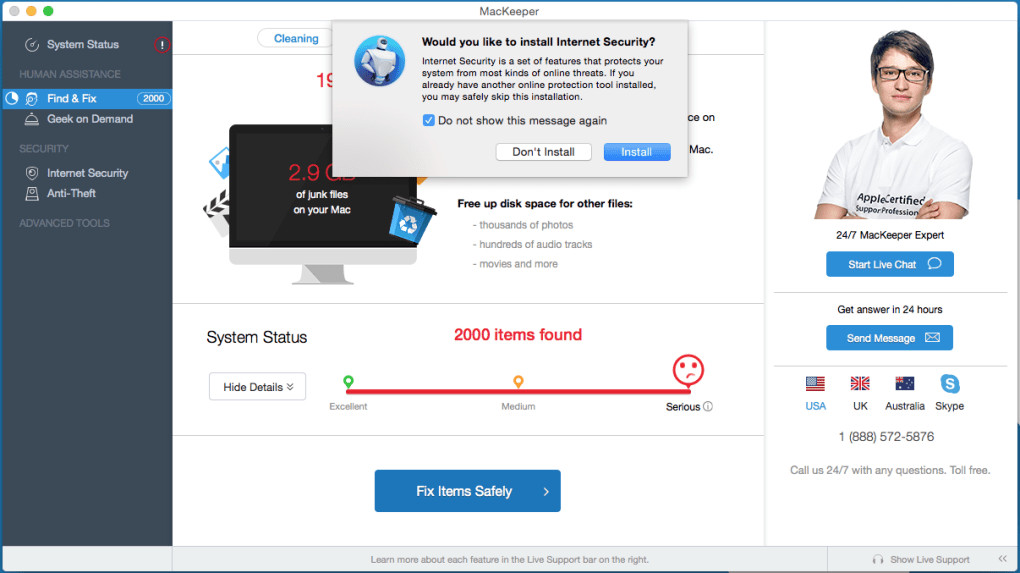
Task: Click the chat bubble icon on Start Live Chat
Action: 934,263
